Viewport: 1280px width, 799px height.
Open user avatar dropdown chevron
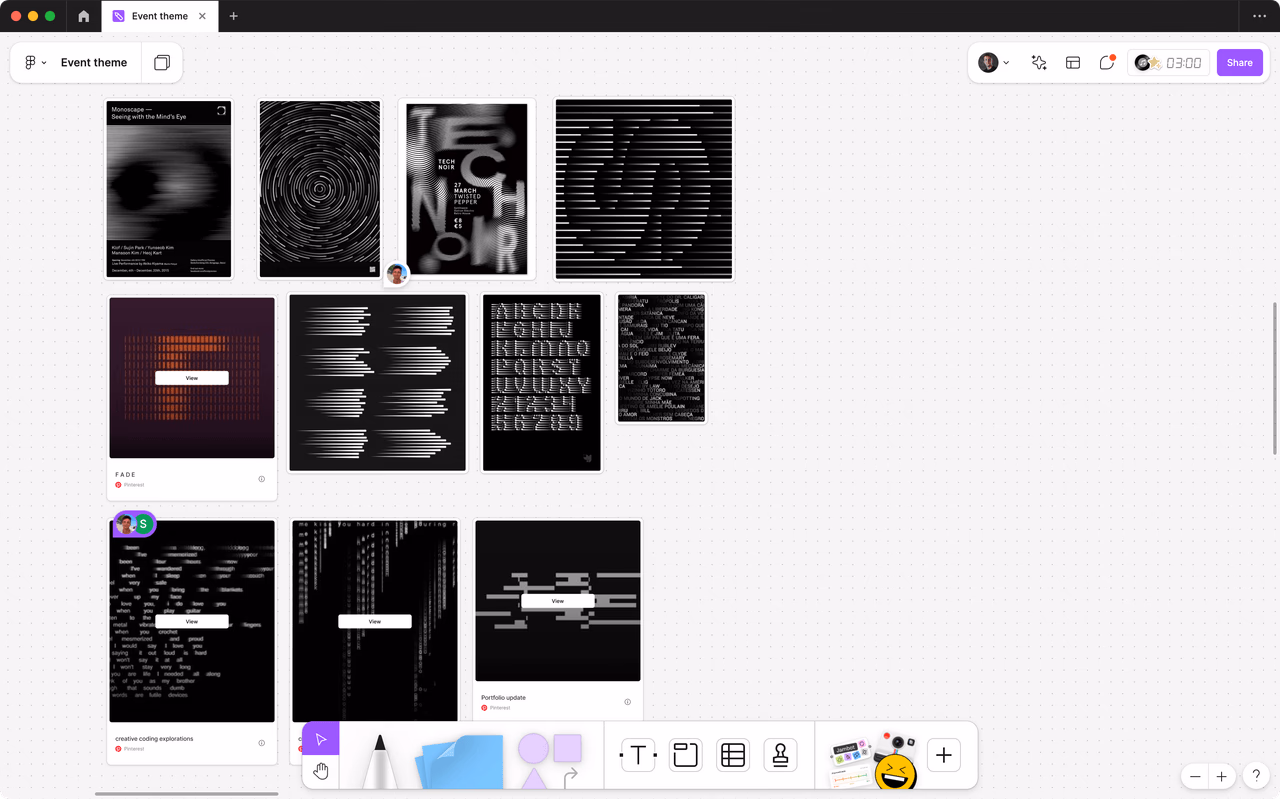[1006, 63]
